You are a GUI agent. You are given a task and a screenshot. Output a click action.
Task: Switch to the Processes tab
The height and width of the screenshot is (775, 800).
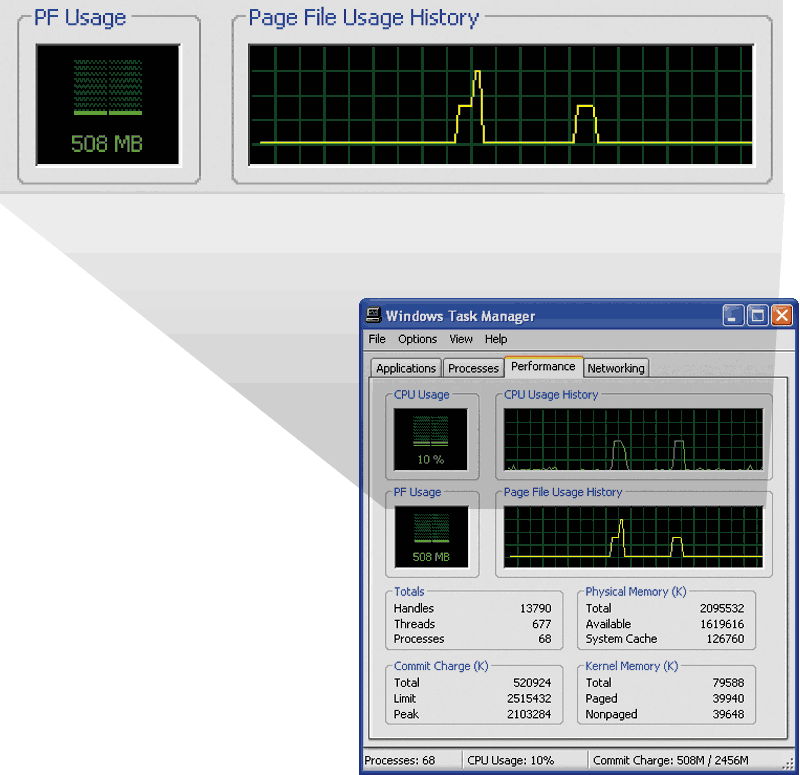[x=472, y=367]
